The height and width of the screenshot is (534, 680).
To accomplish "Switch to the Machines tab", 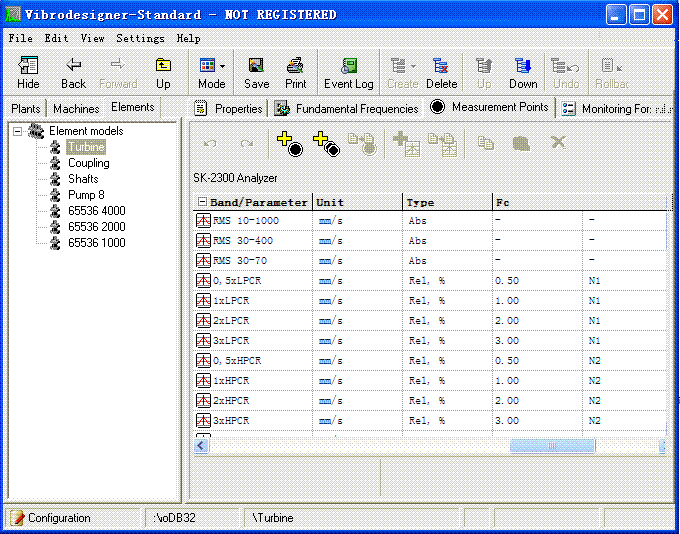I will pos(76,108).
